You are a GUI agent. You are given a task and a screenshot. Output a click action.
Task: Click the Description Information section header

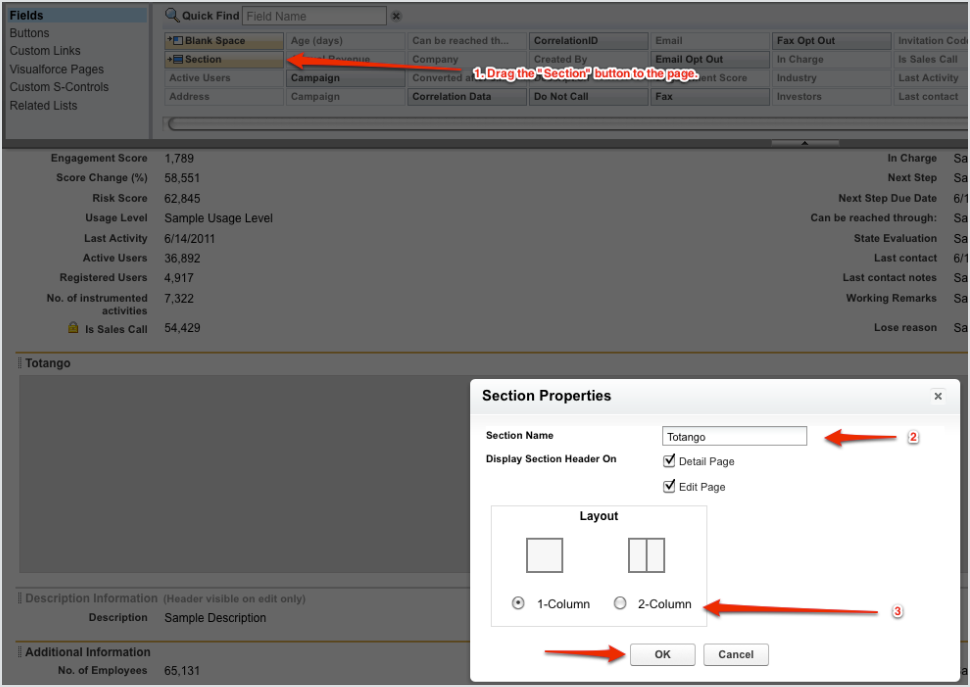tap(92, 598)
